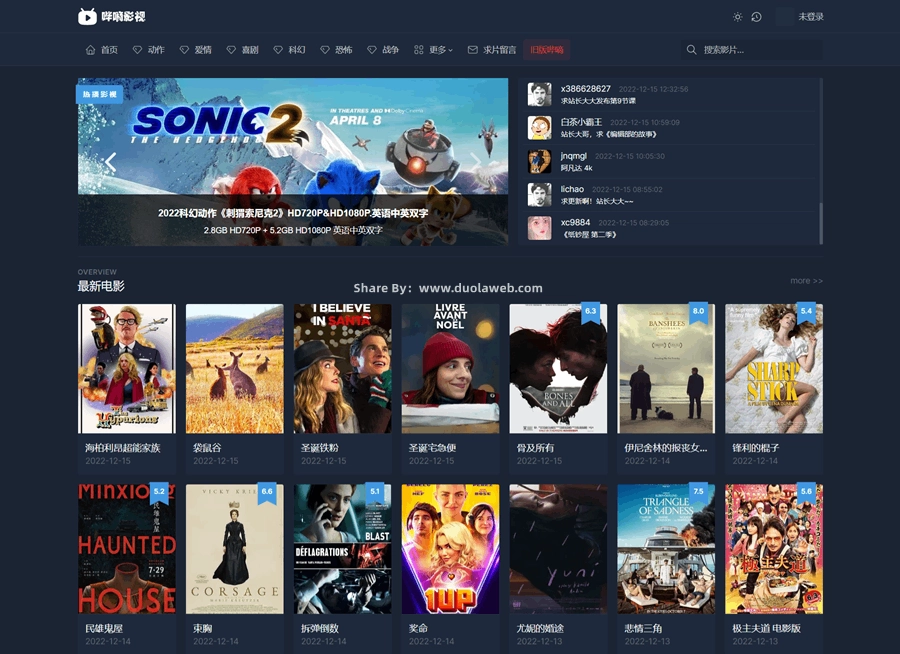Toggle the sun light/dark theme icon
Image resolution: width=900 pixels, height=654 pixels.
738,17
